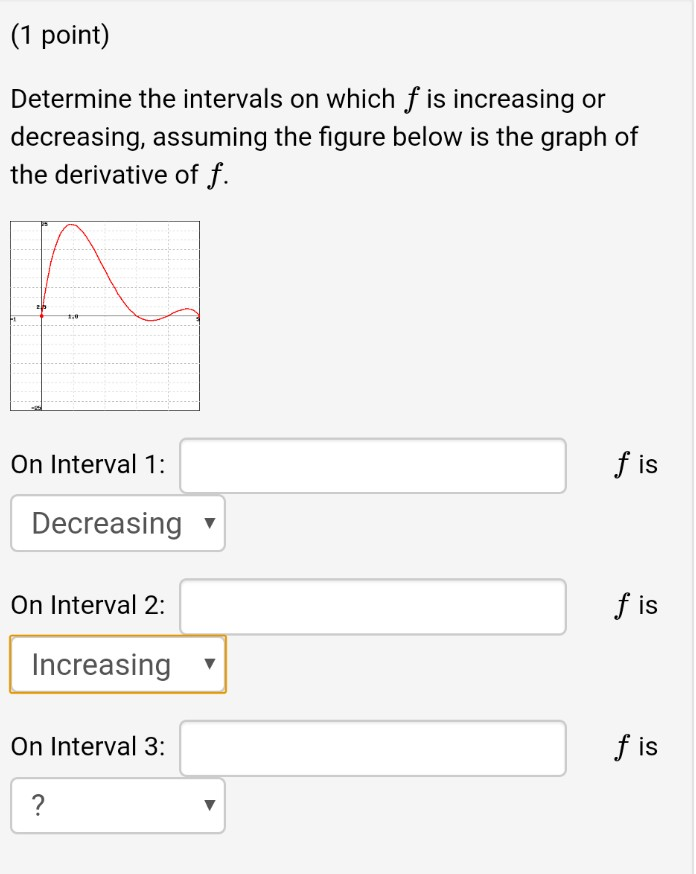Click the origin point on the graph axes
696x874 pixels.
[x=41, y=313]
